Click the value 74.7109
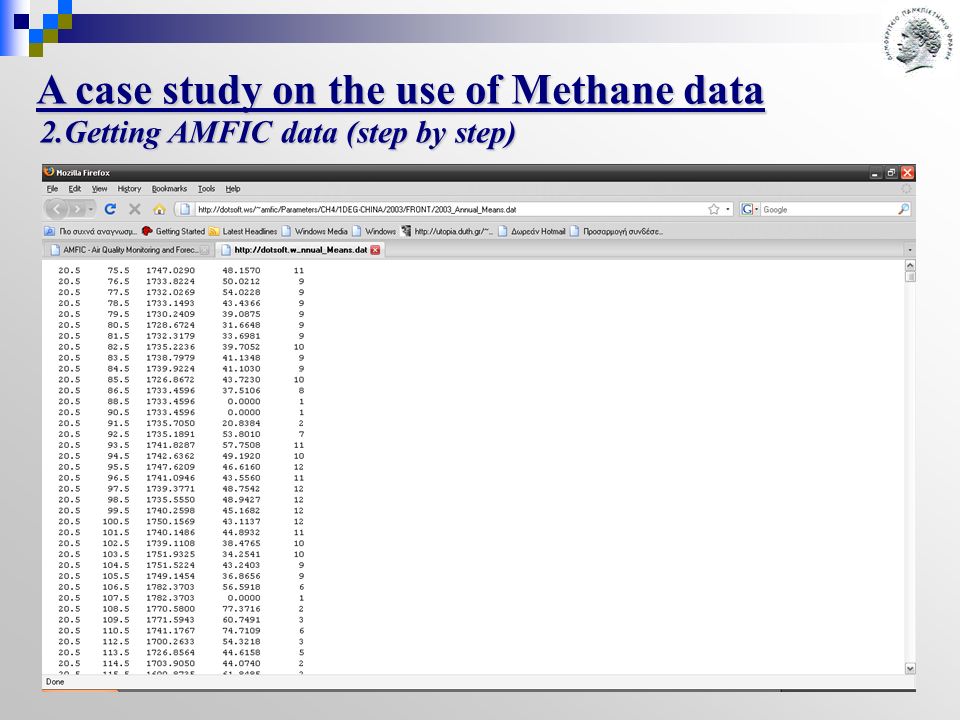 241,631
